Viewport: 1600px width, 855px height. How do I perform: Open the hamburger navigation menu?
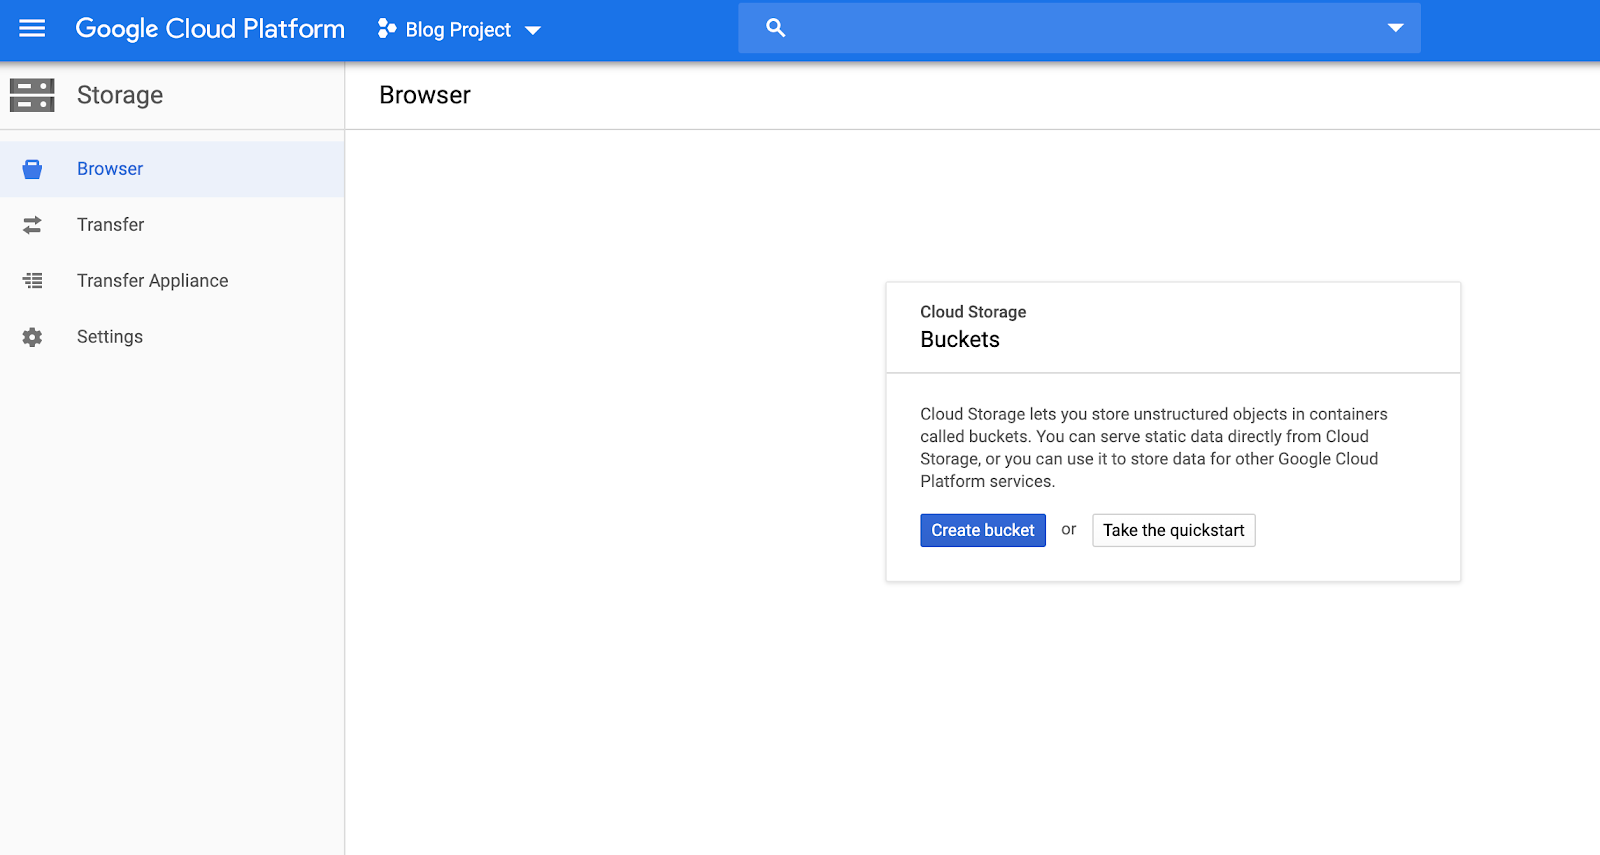coord(32,29)
